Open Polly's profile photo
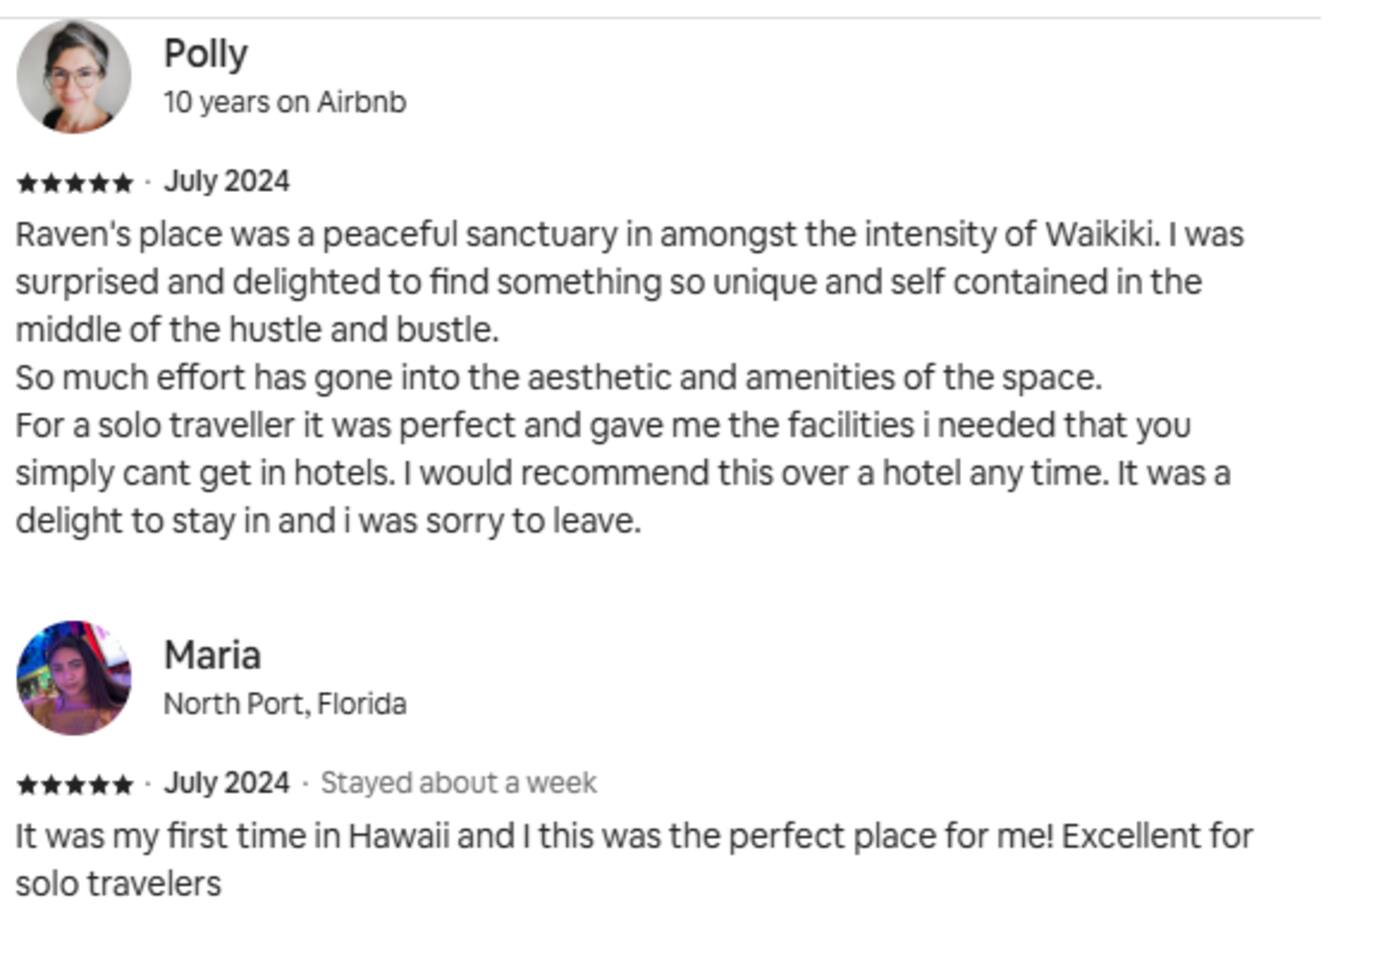The image size is (1395, 960). click(74, 76)
